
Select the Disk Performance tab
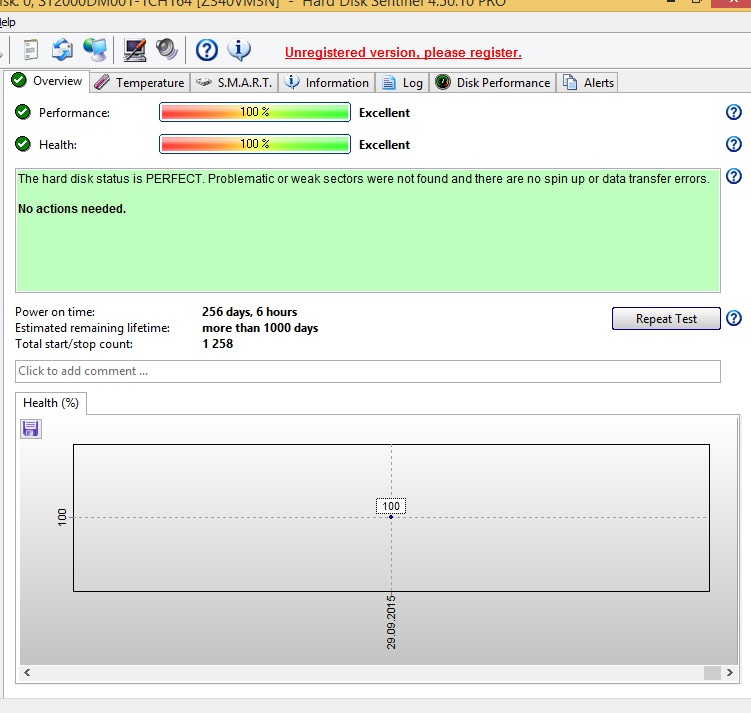coord(493,83)
